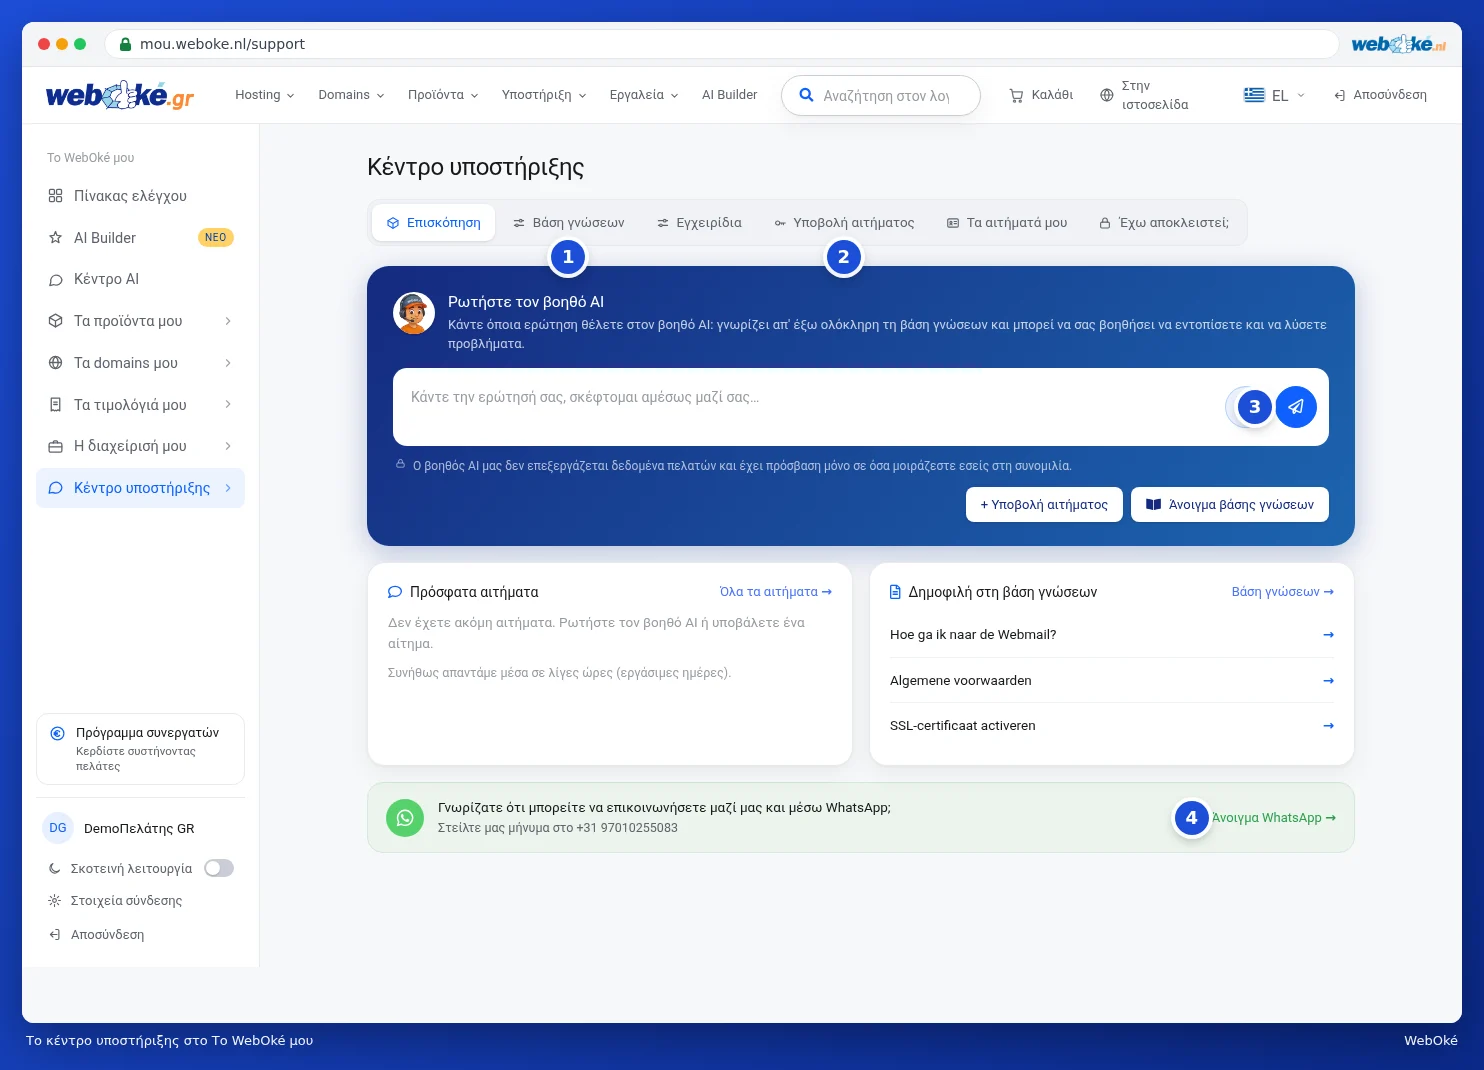Open the Τα αιτήματά μου tab
The image size is (1484, 1070).
coord(1007,223)
